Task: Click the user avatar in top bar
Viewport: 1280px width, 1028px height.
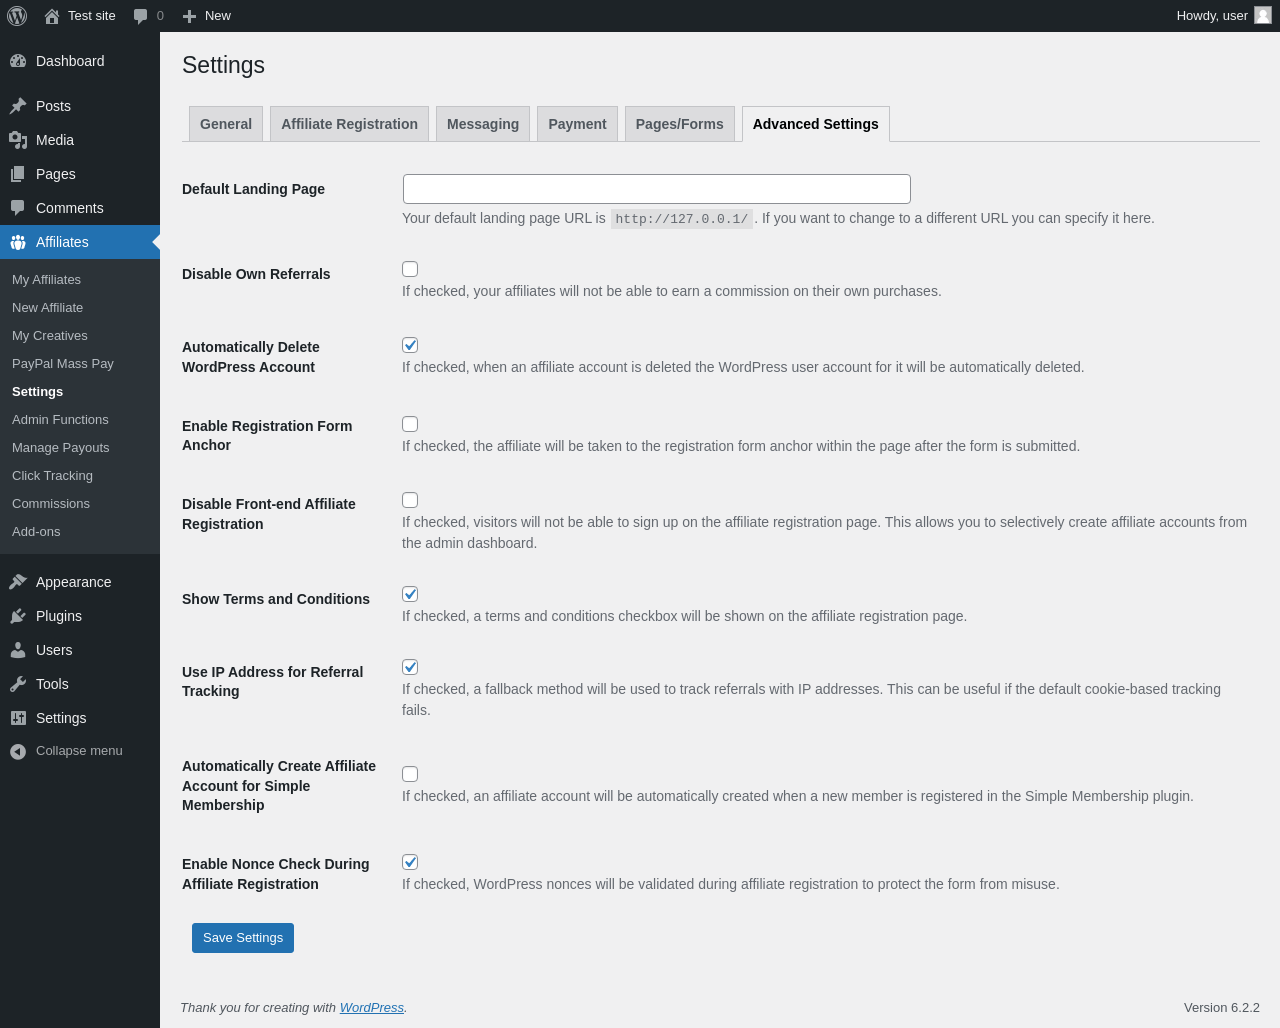Action: (1263, 15)
